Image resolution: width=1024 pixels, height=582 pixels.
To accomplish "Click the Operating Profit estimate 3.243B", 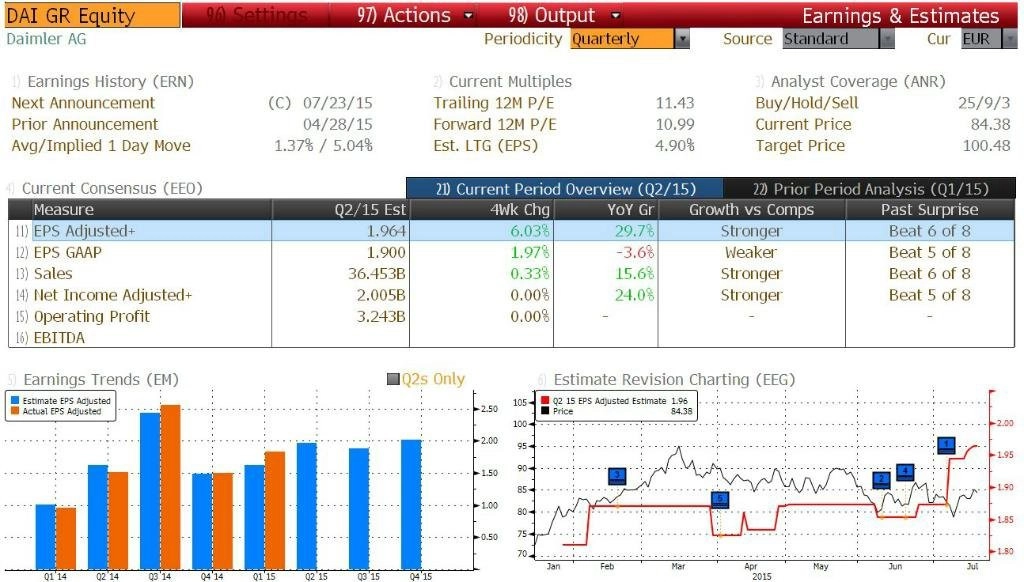I will point(381,317).
